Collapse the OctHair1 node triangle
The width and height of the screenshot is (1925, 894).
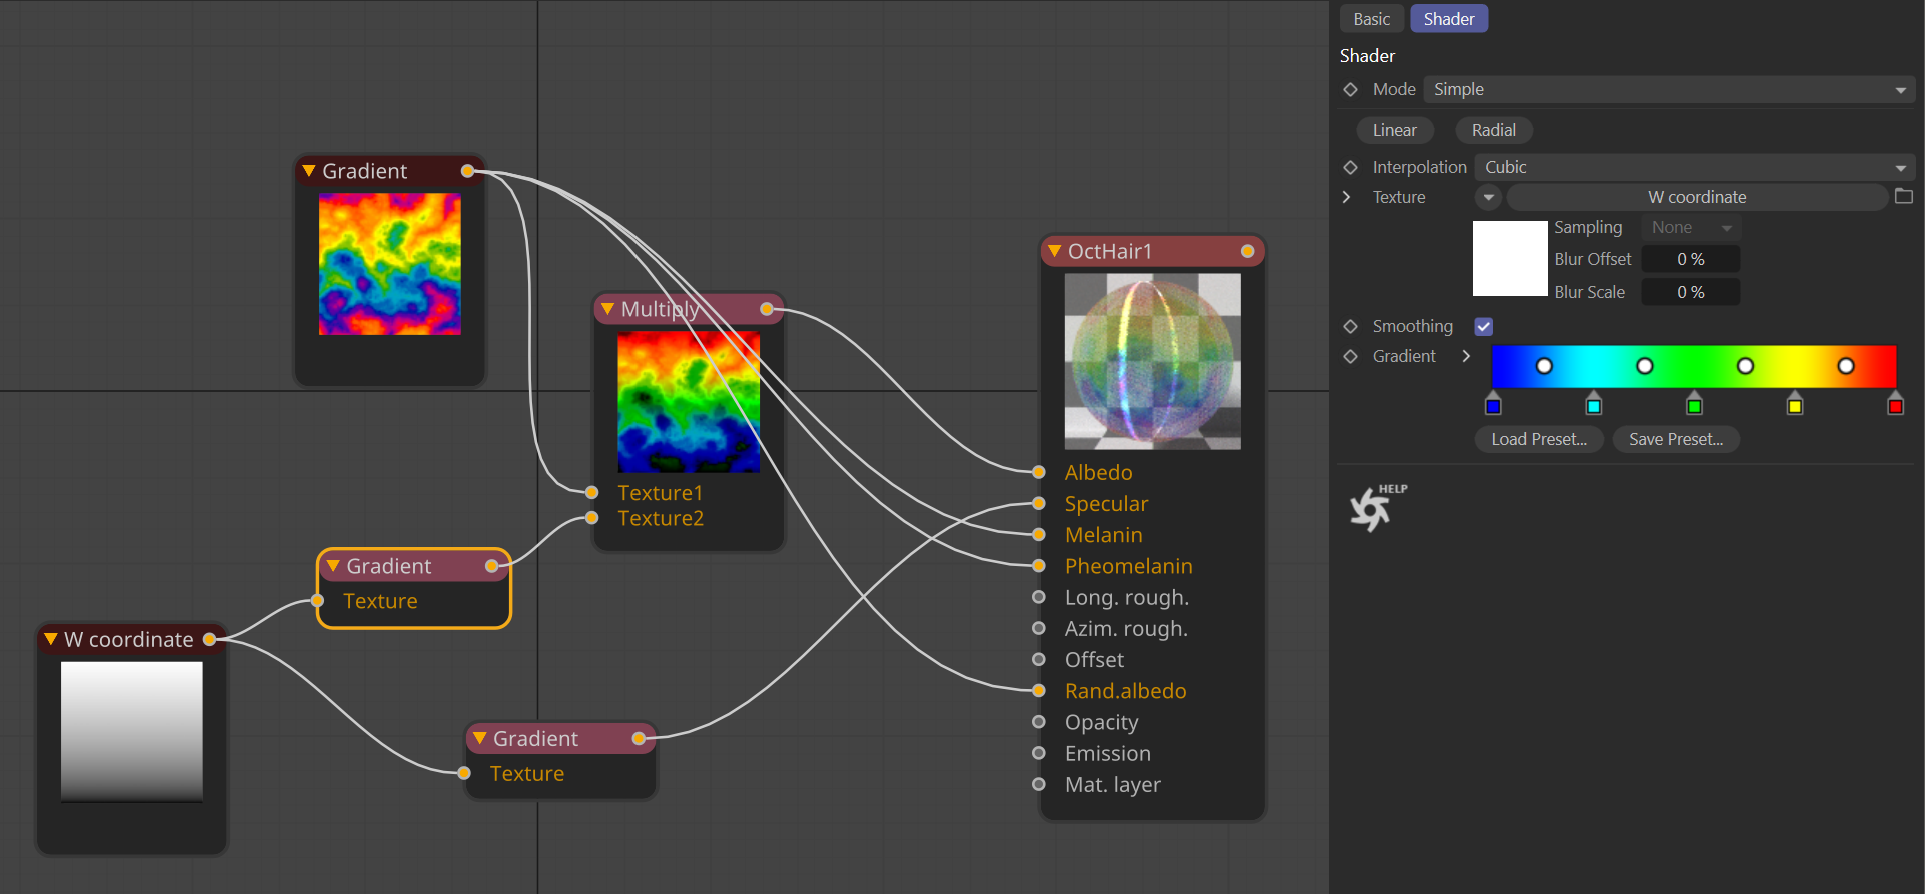[x=1054, y=252]
